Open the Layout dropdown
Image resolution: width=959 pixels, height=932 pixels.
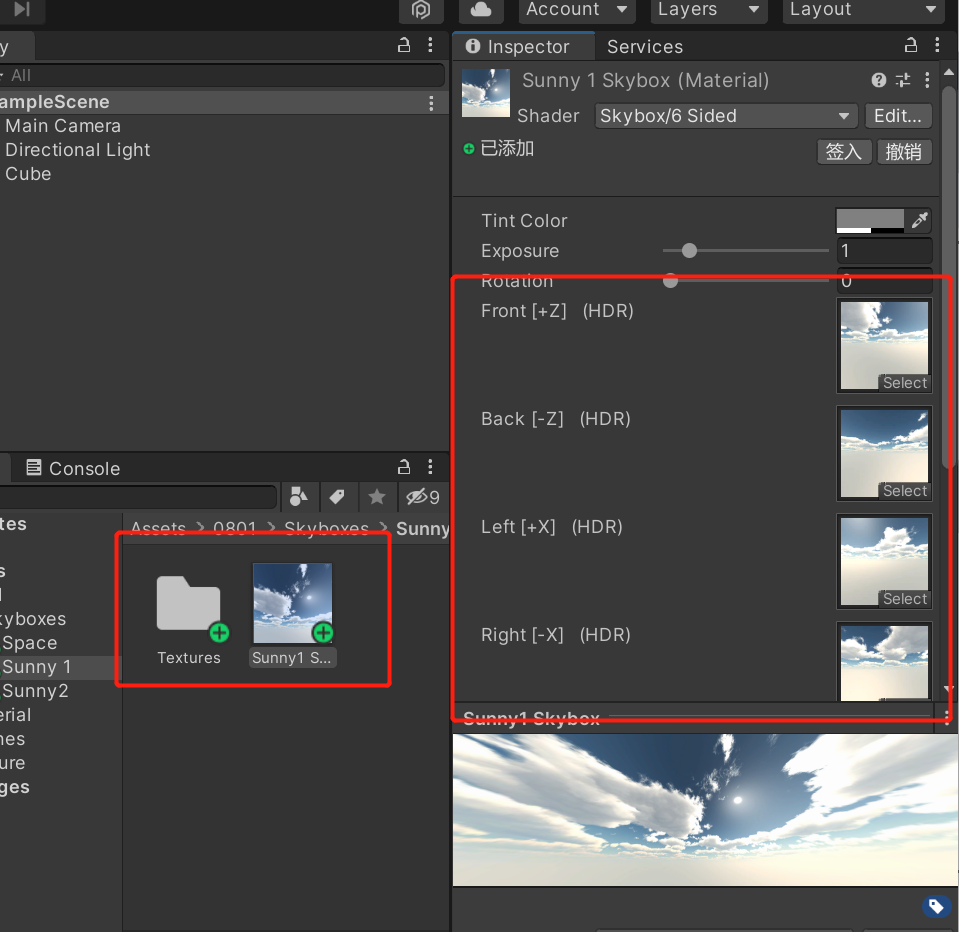[862, 10]
